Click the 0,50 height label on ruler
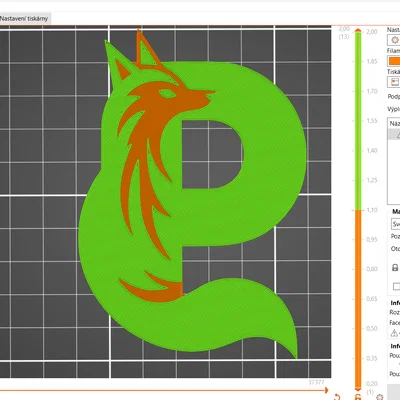This screenshot has width=400, height=400. point(372,328)
